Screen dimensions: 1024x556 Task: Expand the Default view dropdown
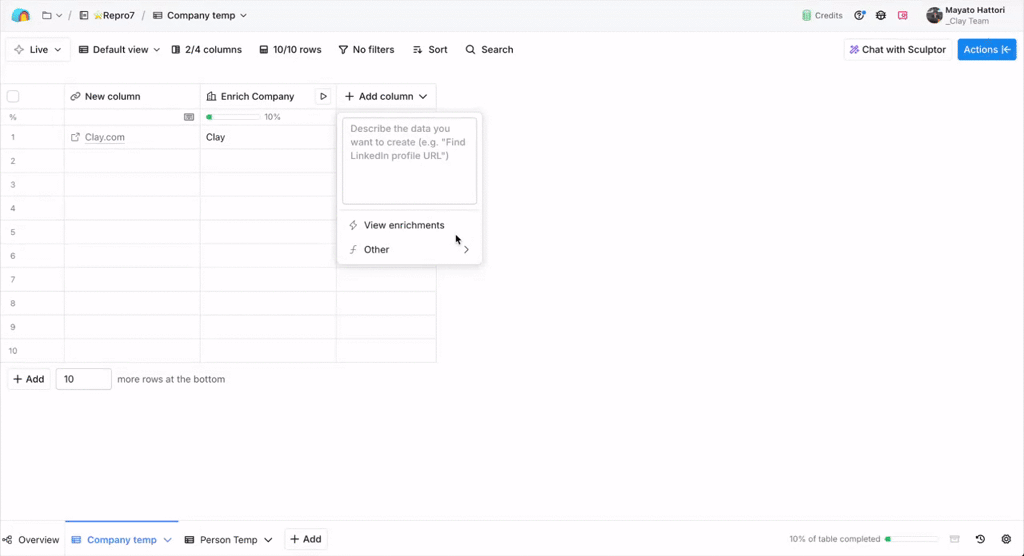119,50
